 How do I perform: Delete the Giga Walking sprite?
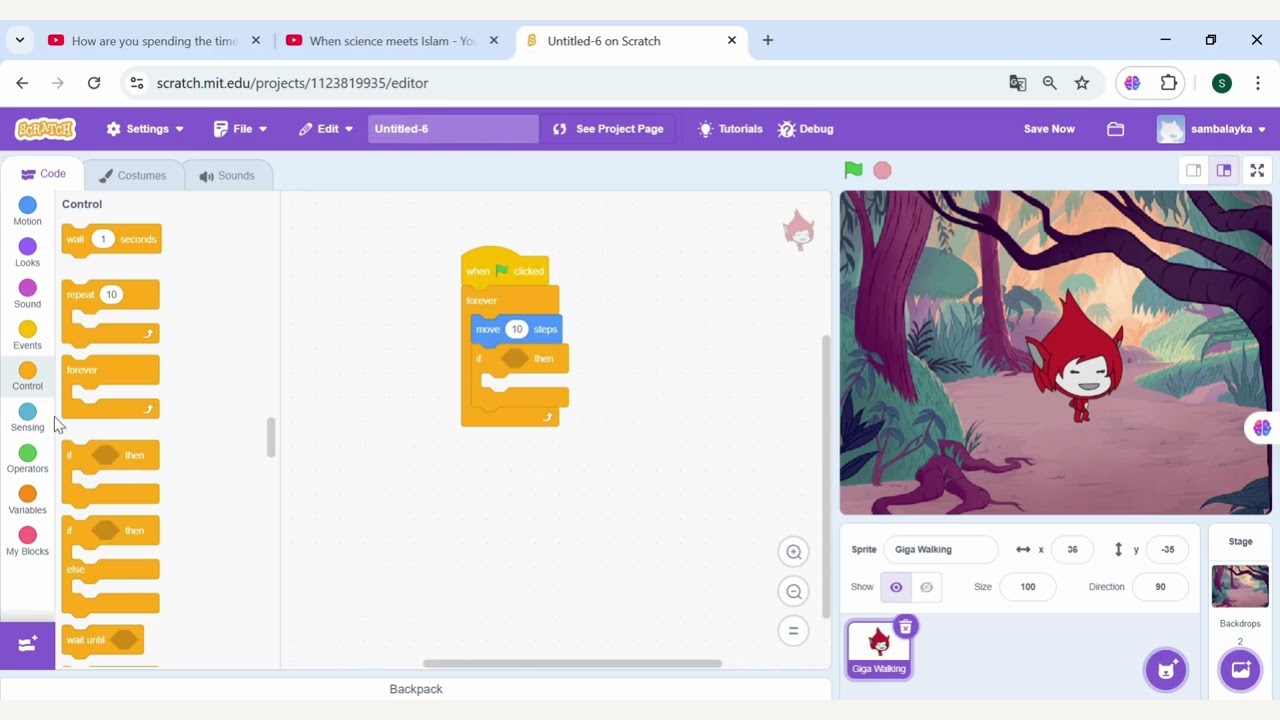tap(905, 627)
